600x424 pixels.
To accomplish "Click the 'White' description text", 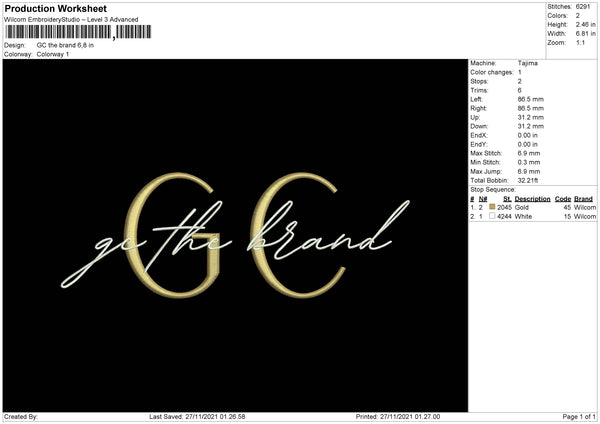I will 523,217.
